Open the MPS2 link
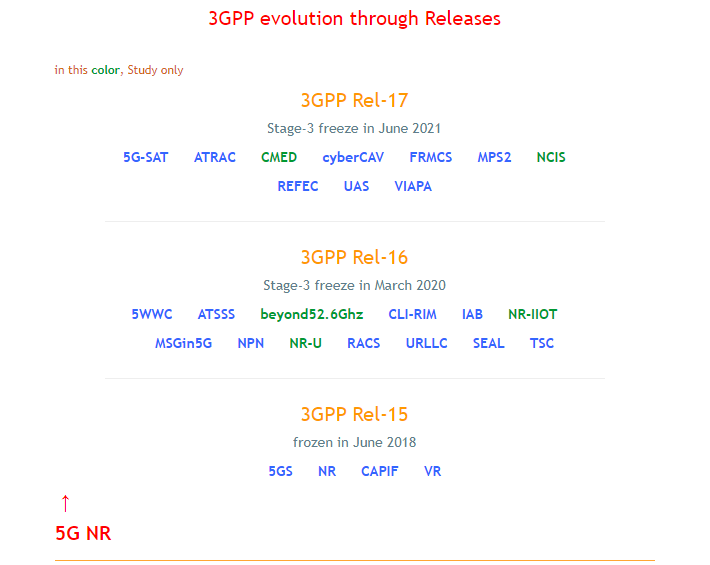This screenshot has width=710, height=565. pos(494,157)
